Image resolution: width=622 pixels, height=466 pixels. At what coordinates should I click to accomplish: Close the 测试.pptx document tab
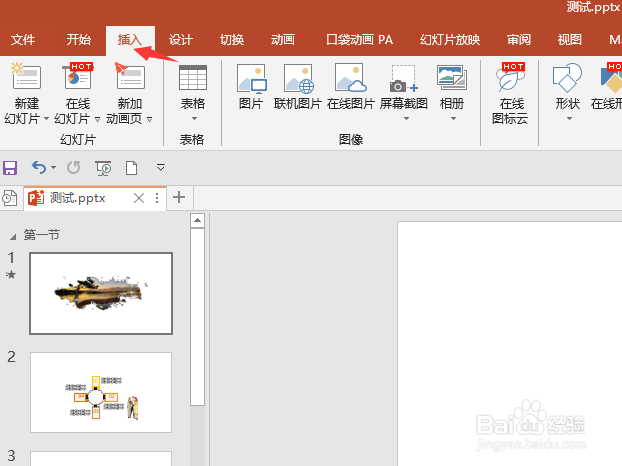point(139,198)
